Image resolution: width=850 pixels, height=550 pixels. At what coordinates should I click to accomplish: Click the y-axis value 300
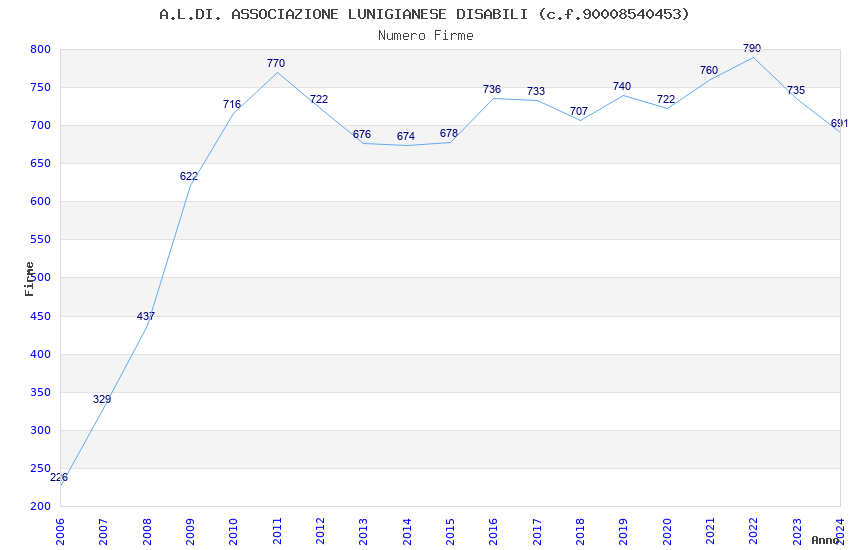(x=41, y=430)
